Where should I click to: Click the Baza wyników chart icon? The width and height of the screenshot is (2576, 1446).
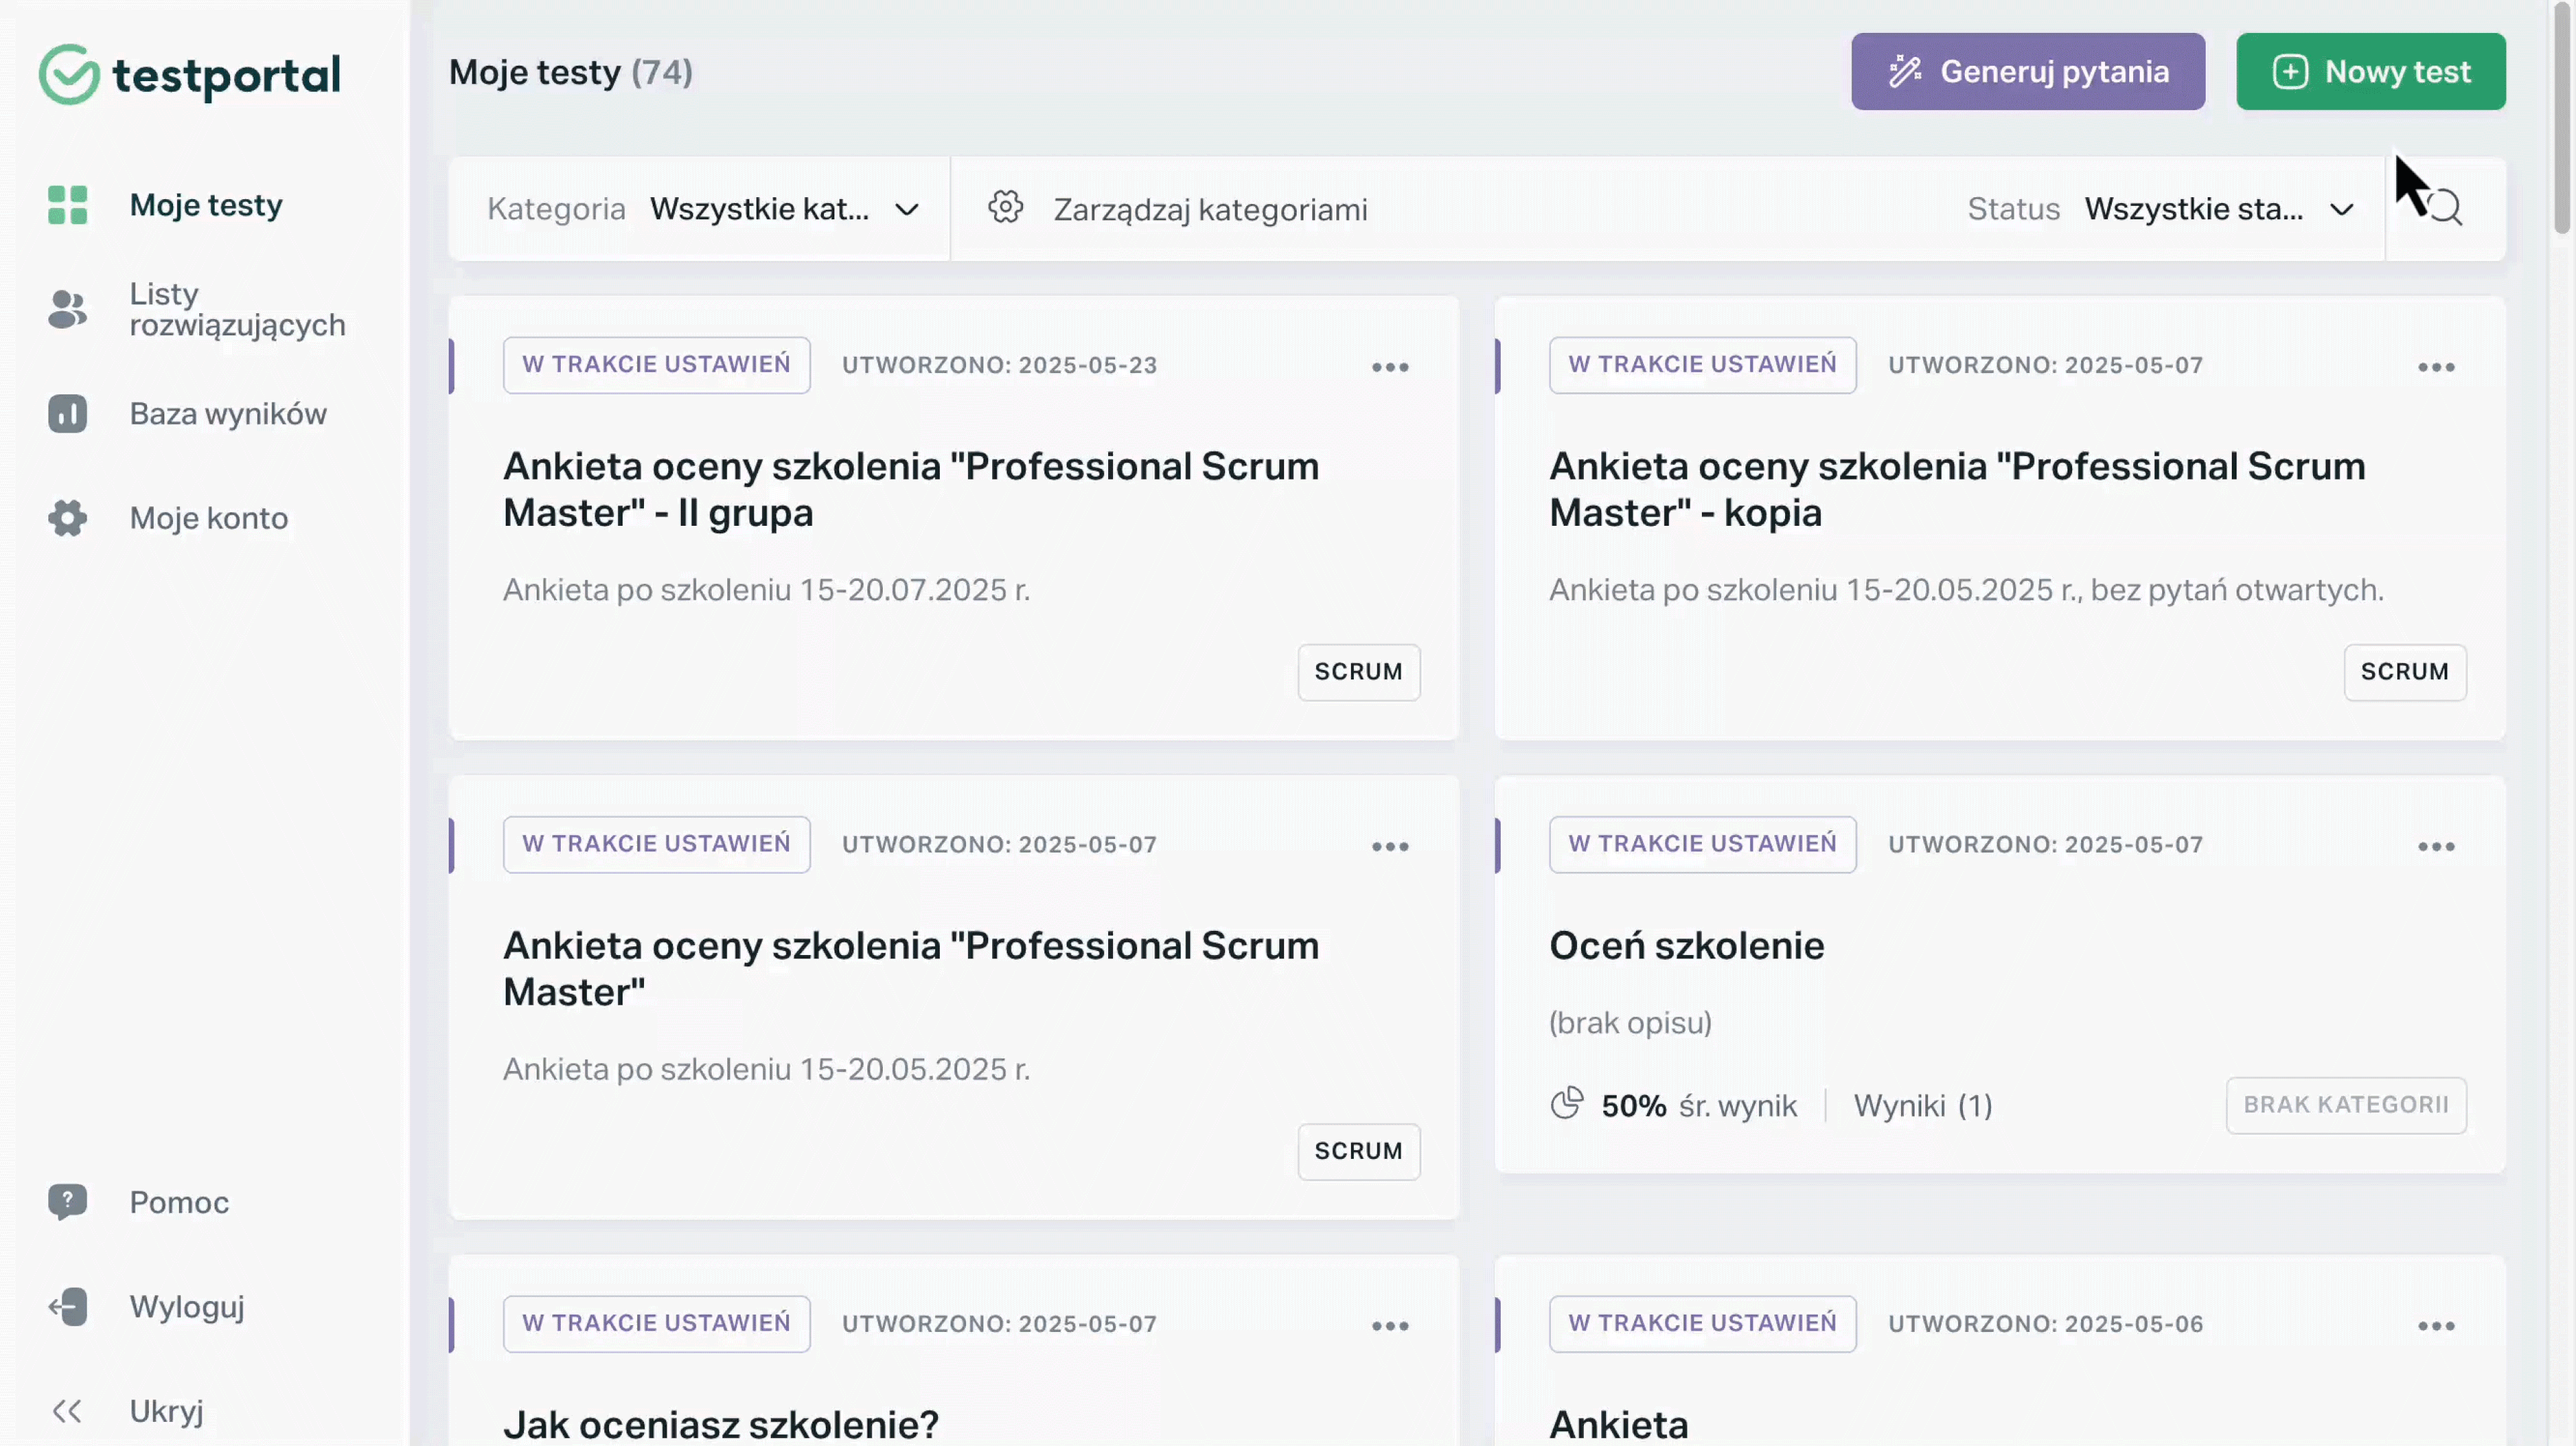pyautogui.click(x=67, y=414)
